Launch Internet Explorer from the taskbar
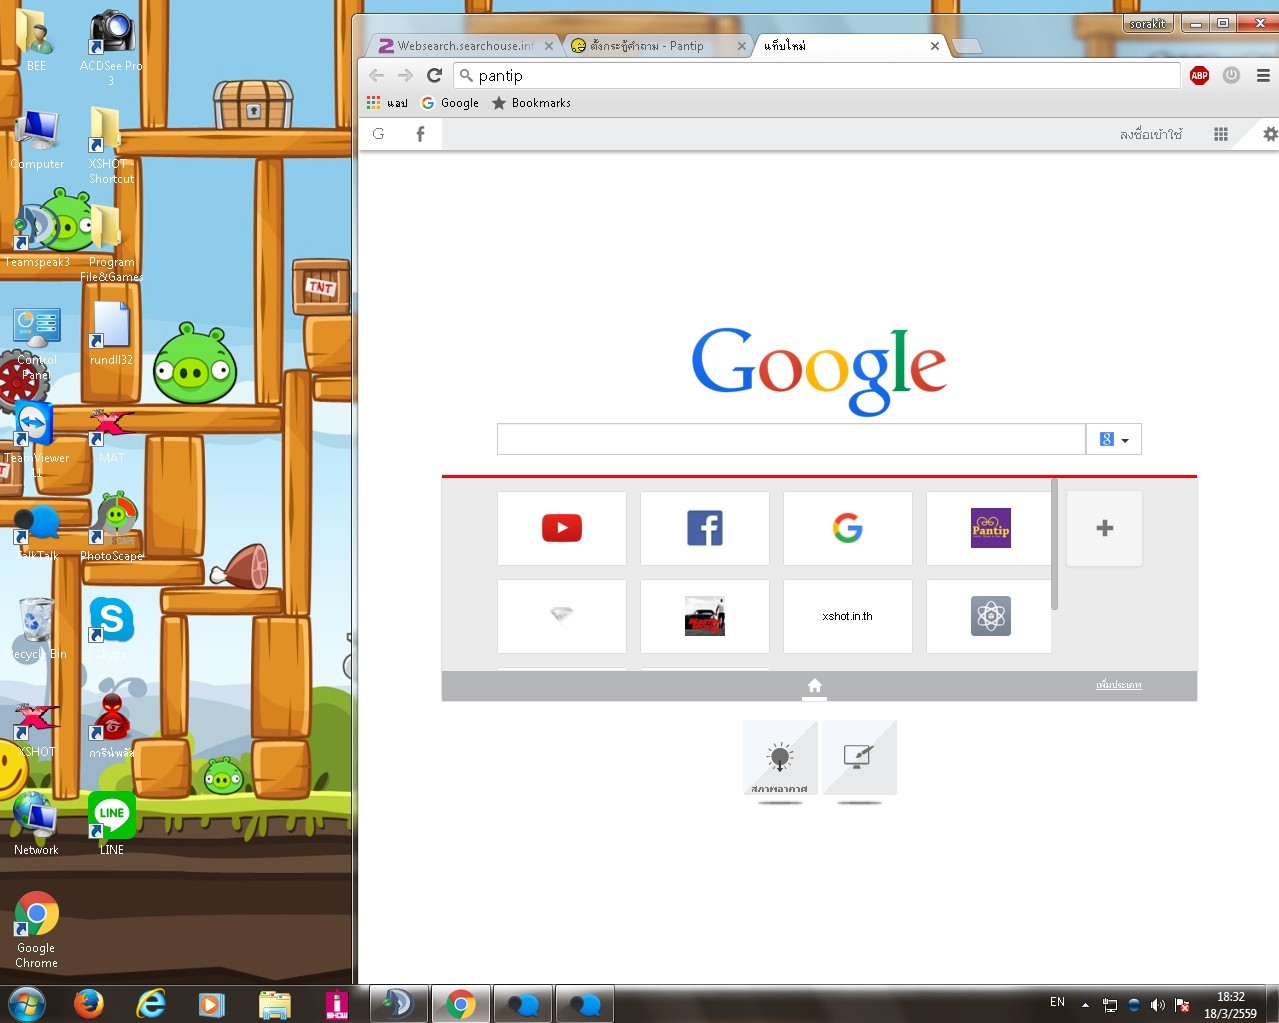 click(x=151, y=1003)
